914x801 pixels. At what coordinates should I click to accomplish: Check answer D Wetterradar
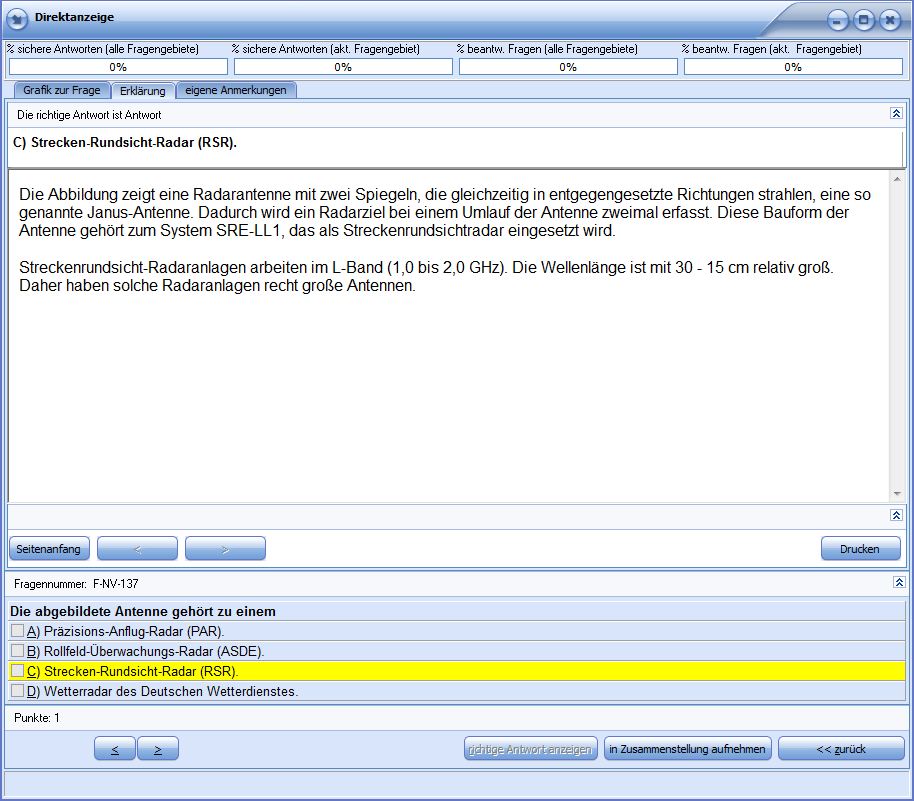click(x=17, y=691)
